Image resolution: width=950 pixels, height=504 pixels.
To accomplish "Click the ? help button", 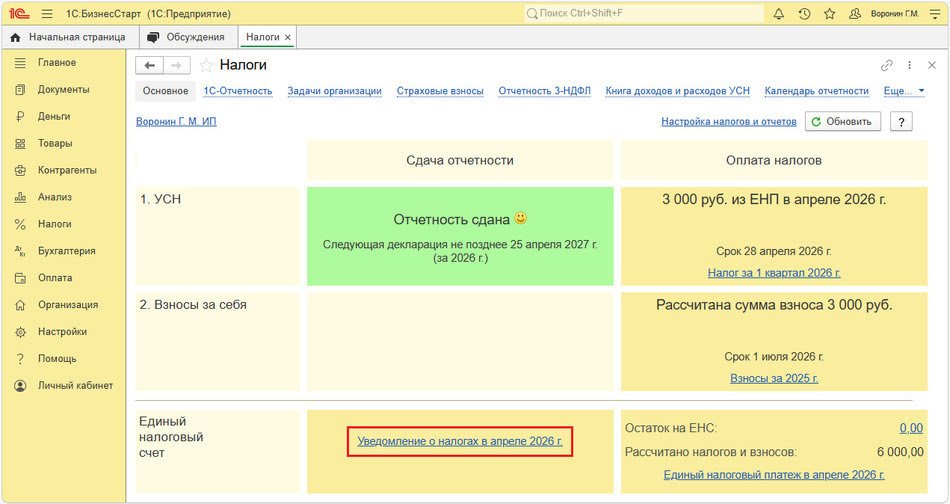I will coord(901,121).
